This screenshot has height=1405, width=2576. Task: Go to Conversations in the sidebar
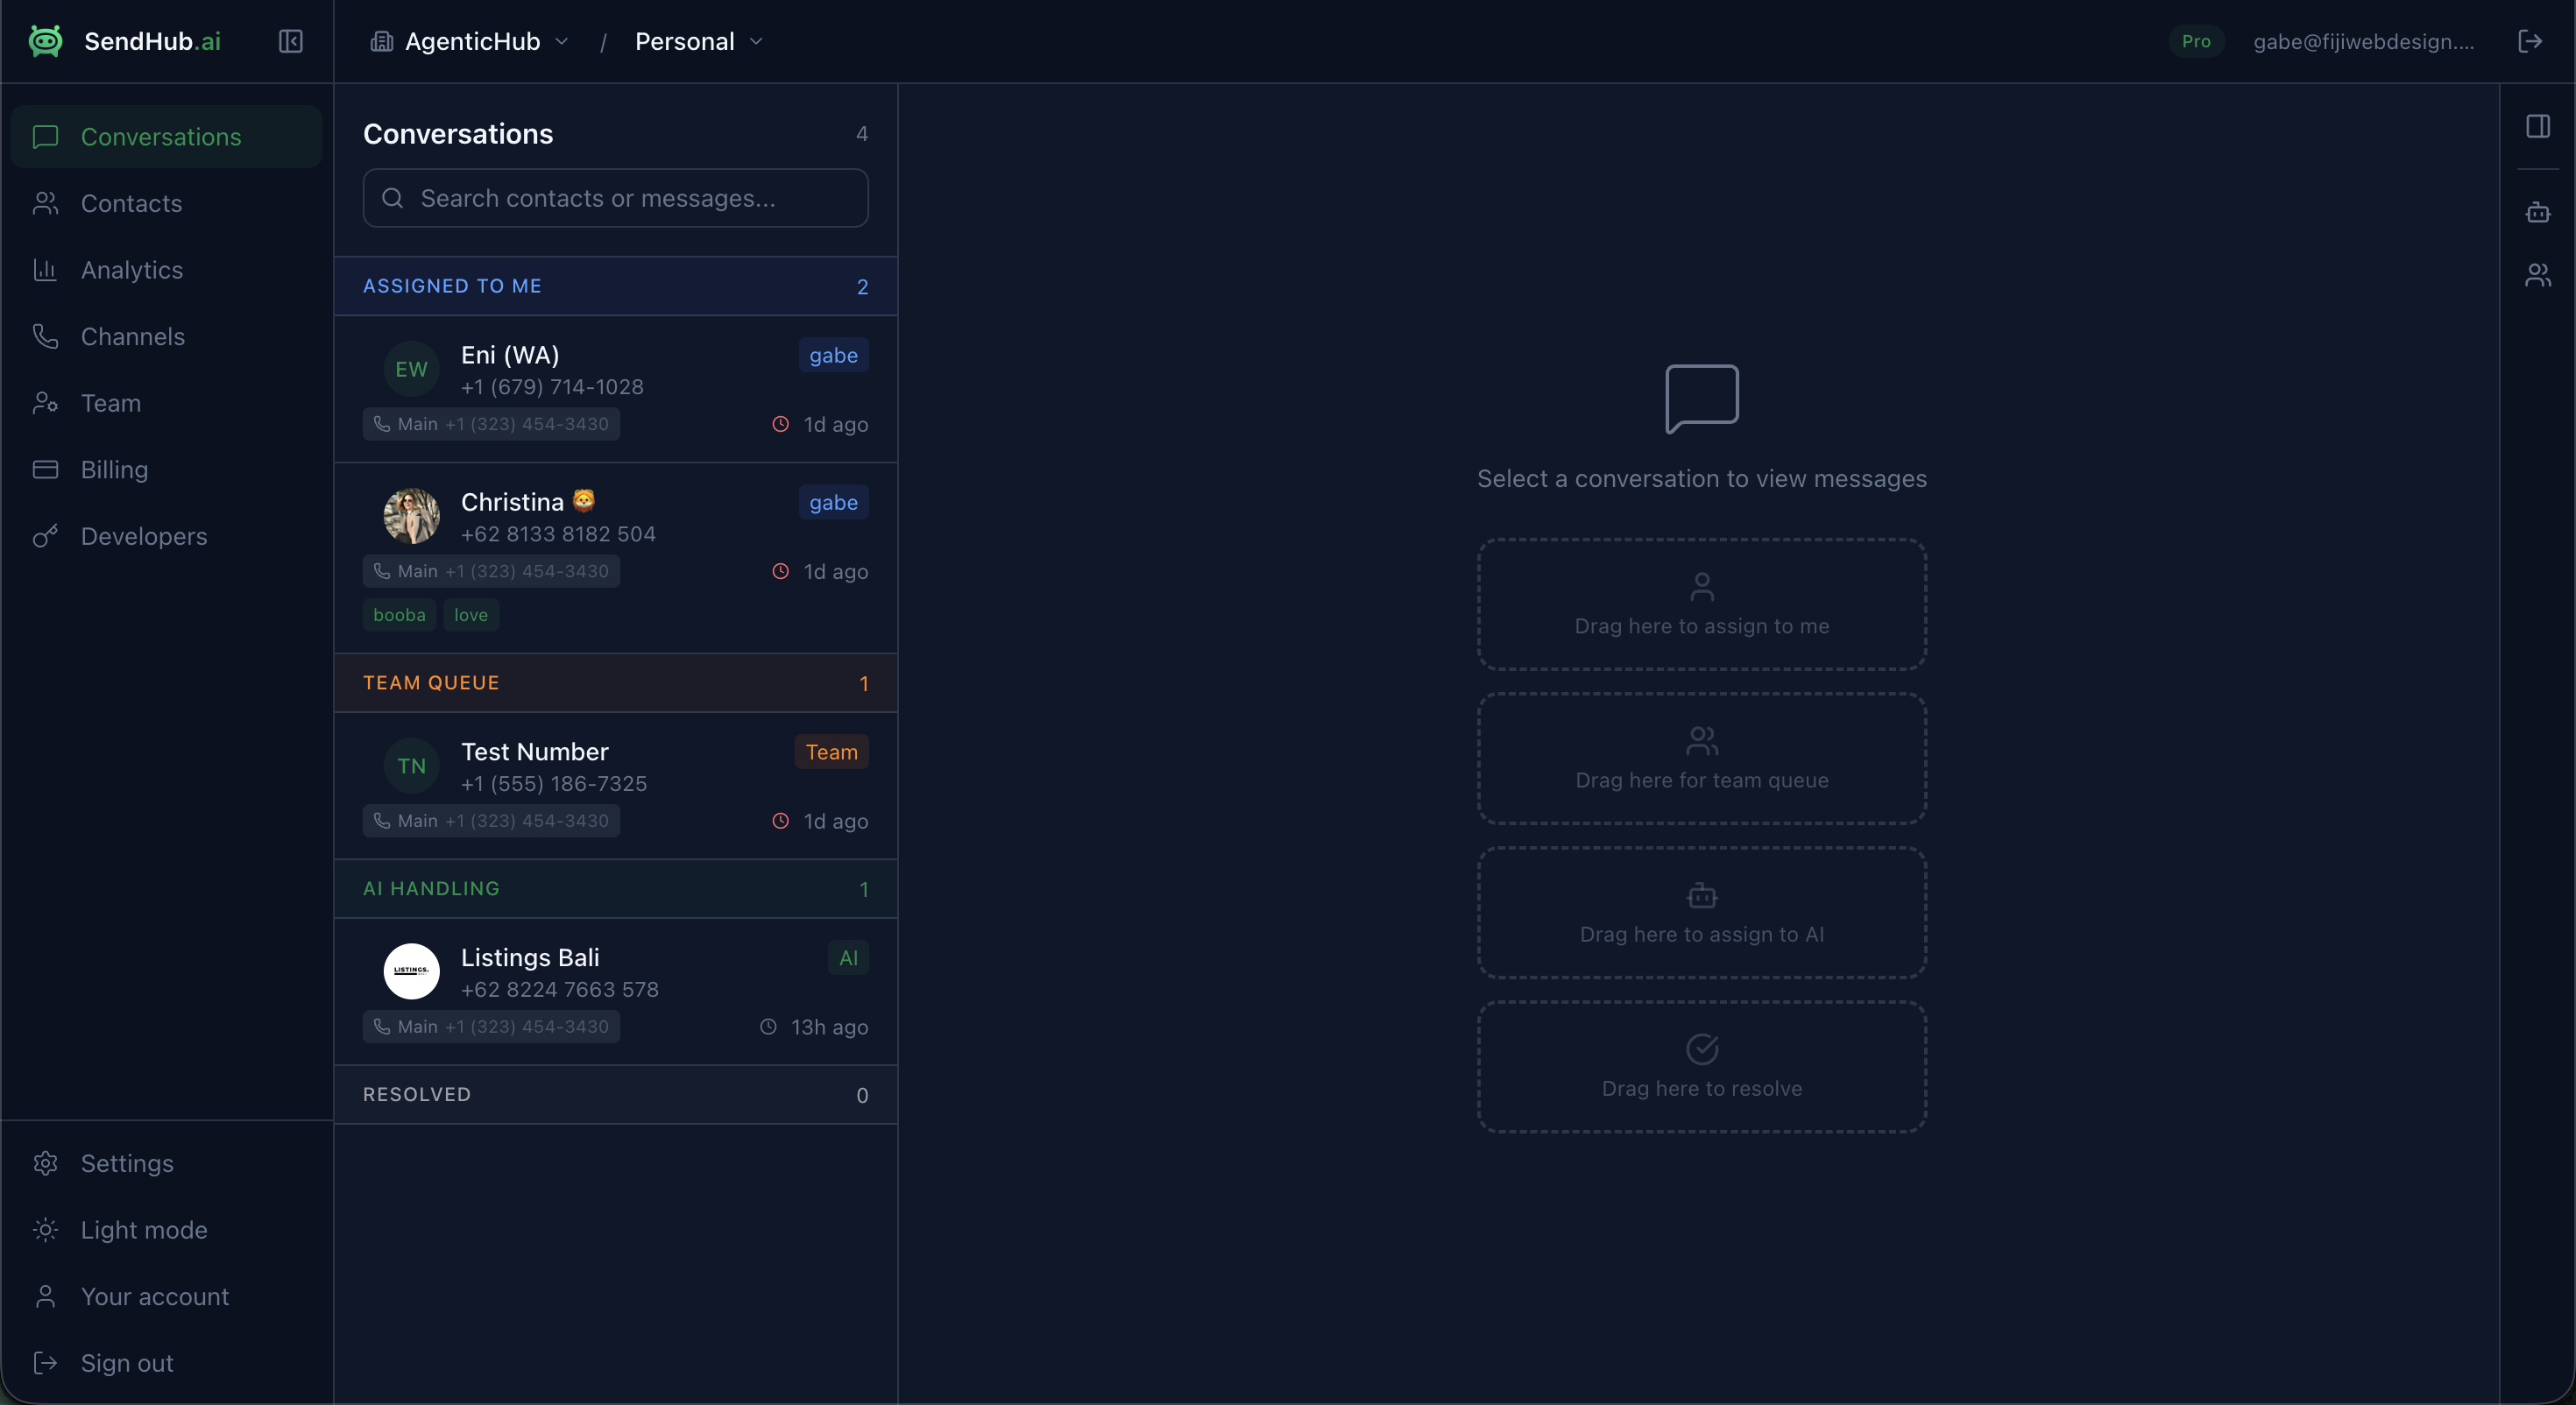[x=166, y=136]
